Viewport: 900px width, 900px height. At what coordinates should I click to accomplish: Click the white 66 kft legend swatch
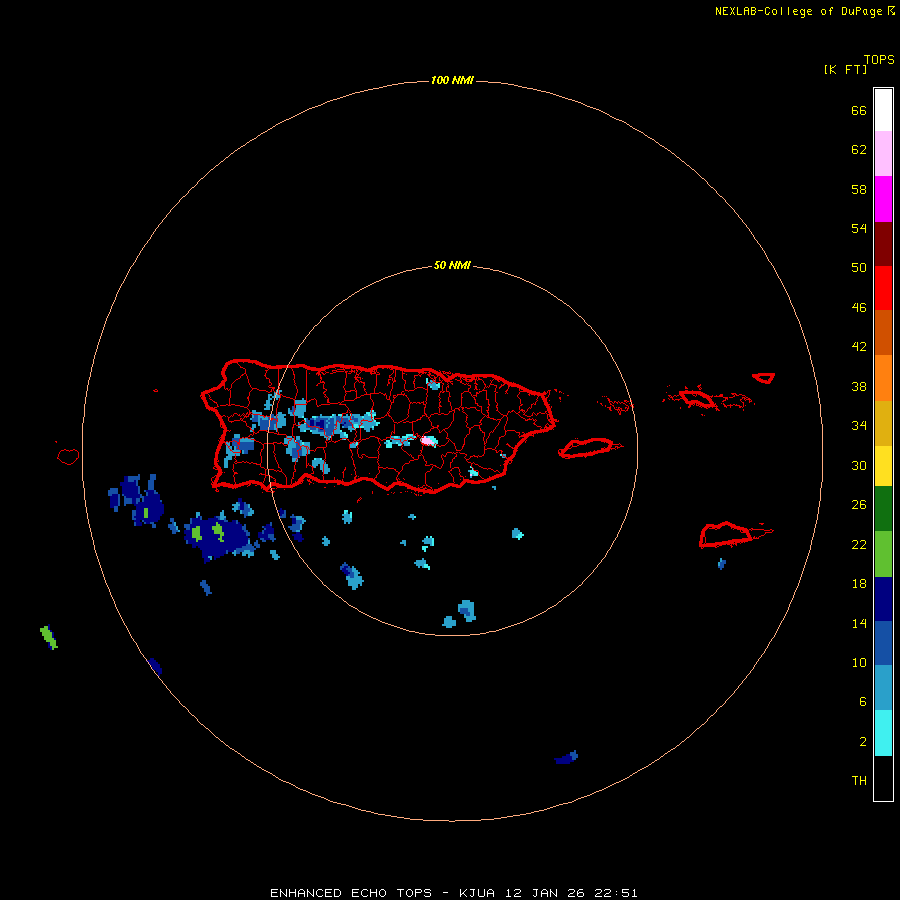pos(883,110)
